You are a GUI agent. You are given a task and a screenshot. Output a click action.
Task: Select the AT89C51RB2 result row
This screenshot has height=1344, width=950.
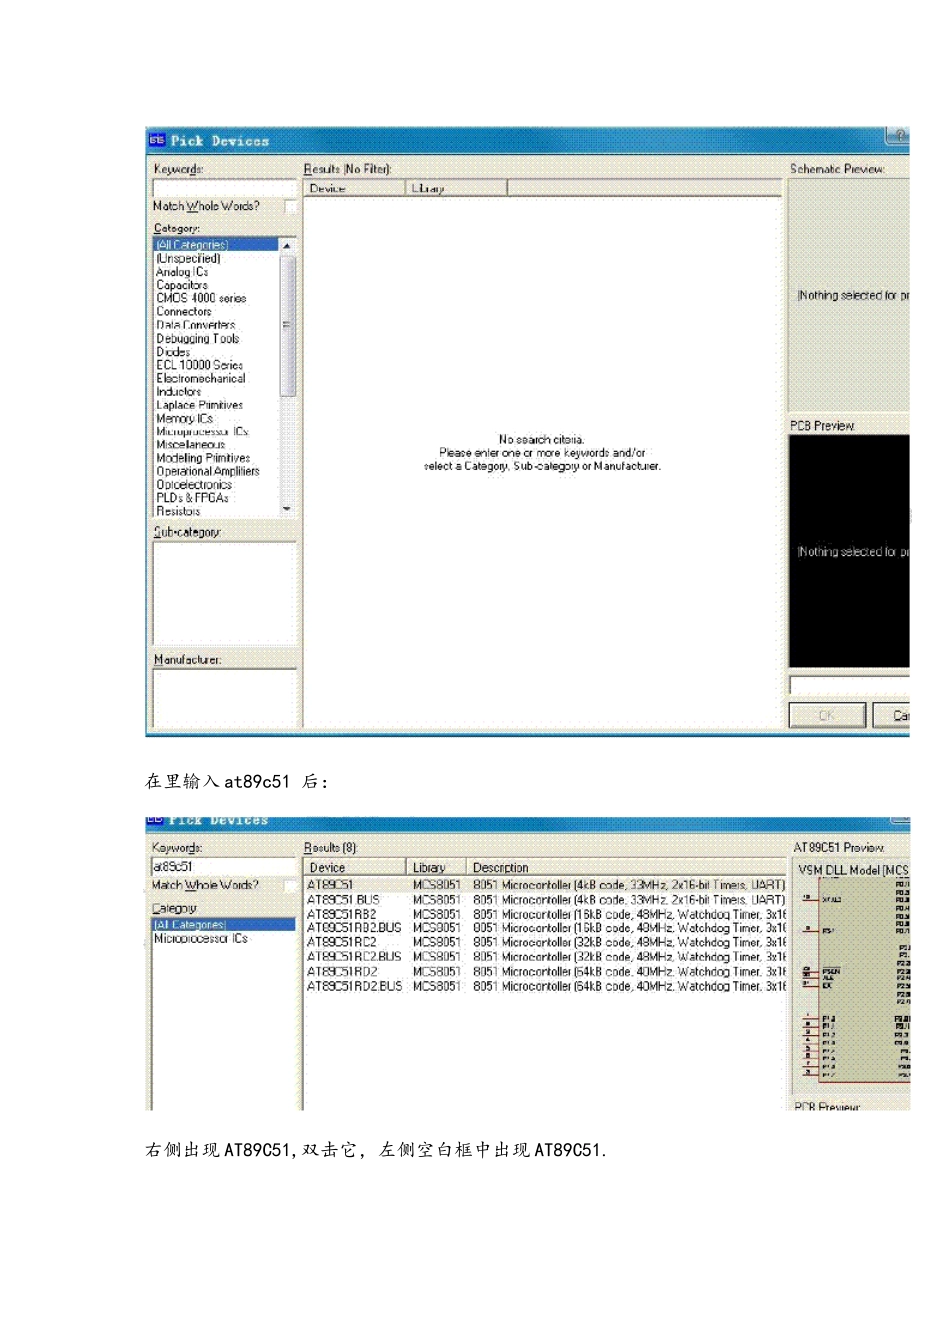click(x=545, y=914)
